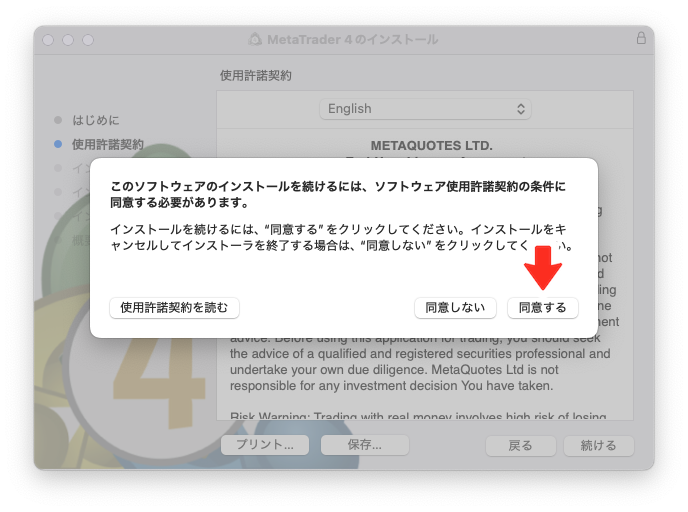The image size is (688, 512).
Task: Click the 続ける (Continue) button
Action: tap(598, 446)
